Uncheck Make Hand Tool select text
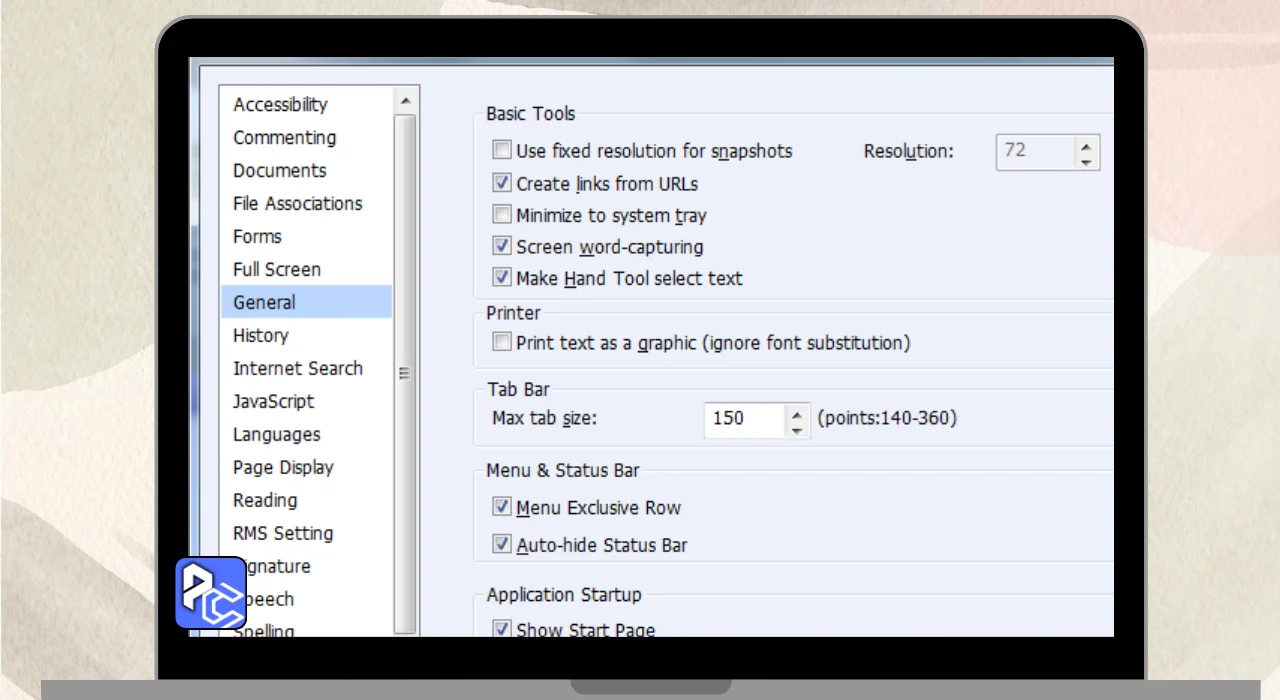The height and width of the screenshot is (700, 1280). pyautogui.click(x=502, y=278)
